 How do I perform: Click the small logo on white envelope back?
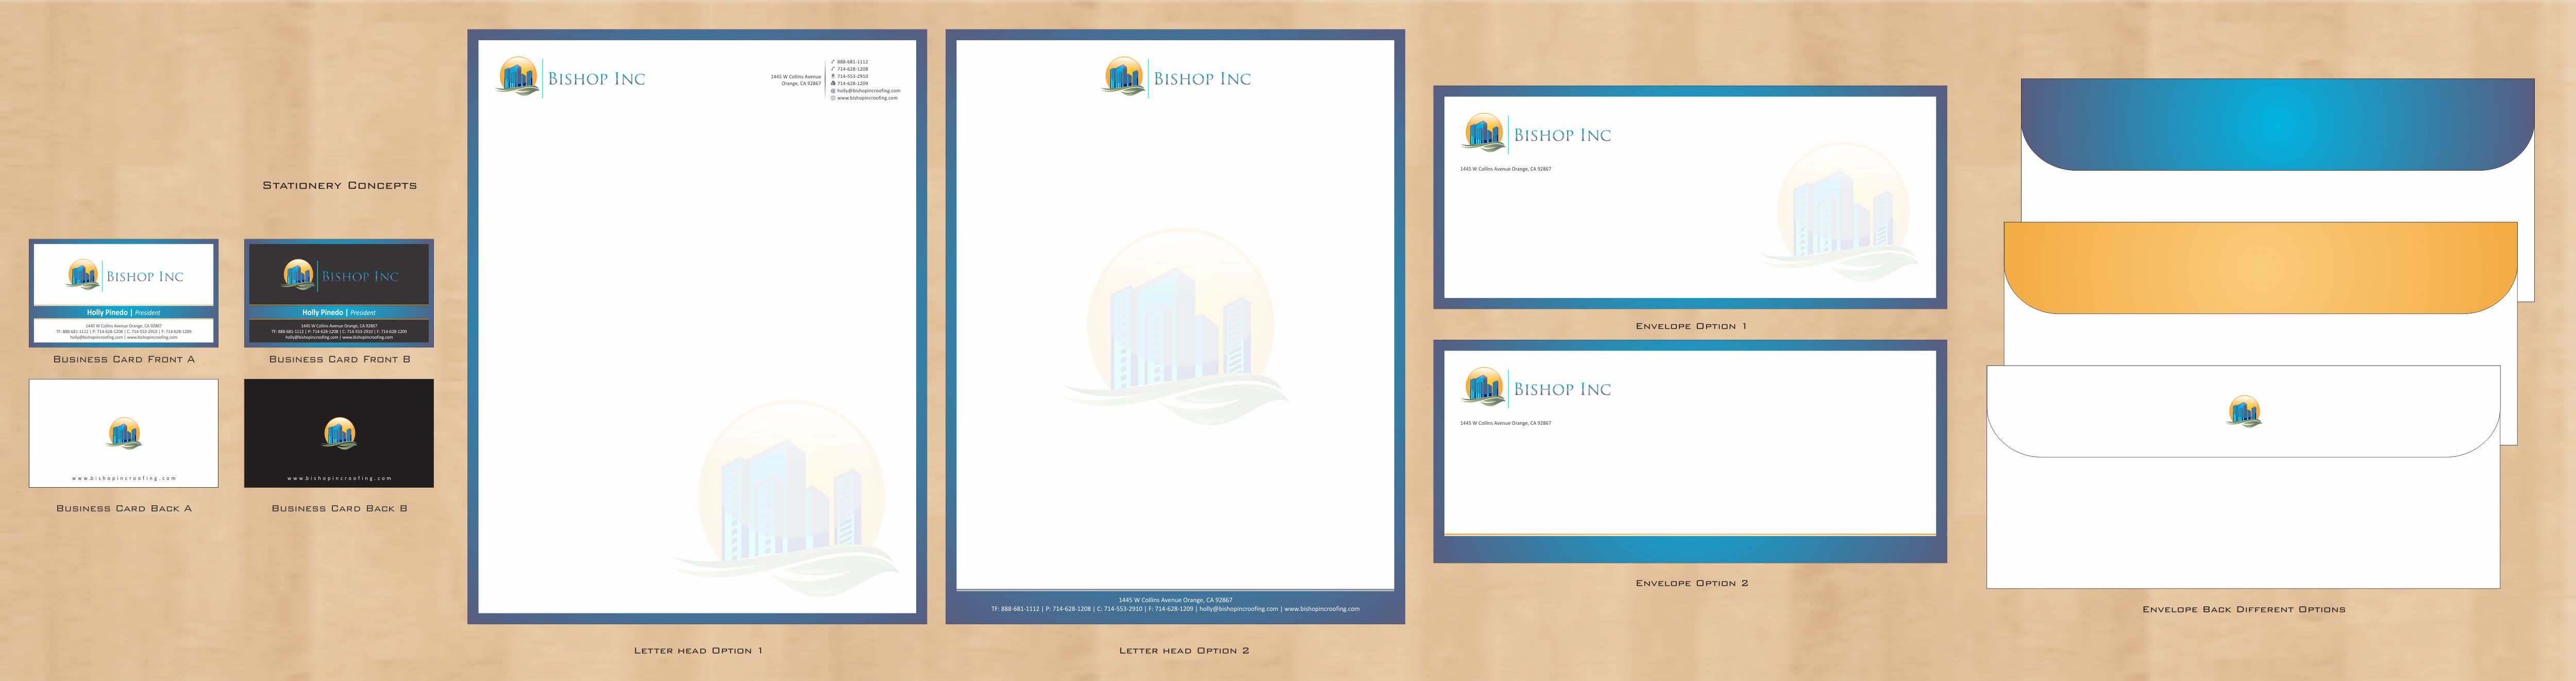coord(2244,411)
